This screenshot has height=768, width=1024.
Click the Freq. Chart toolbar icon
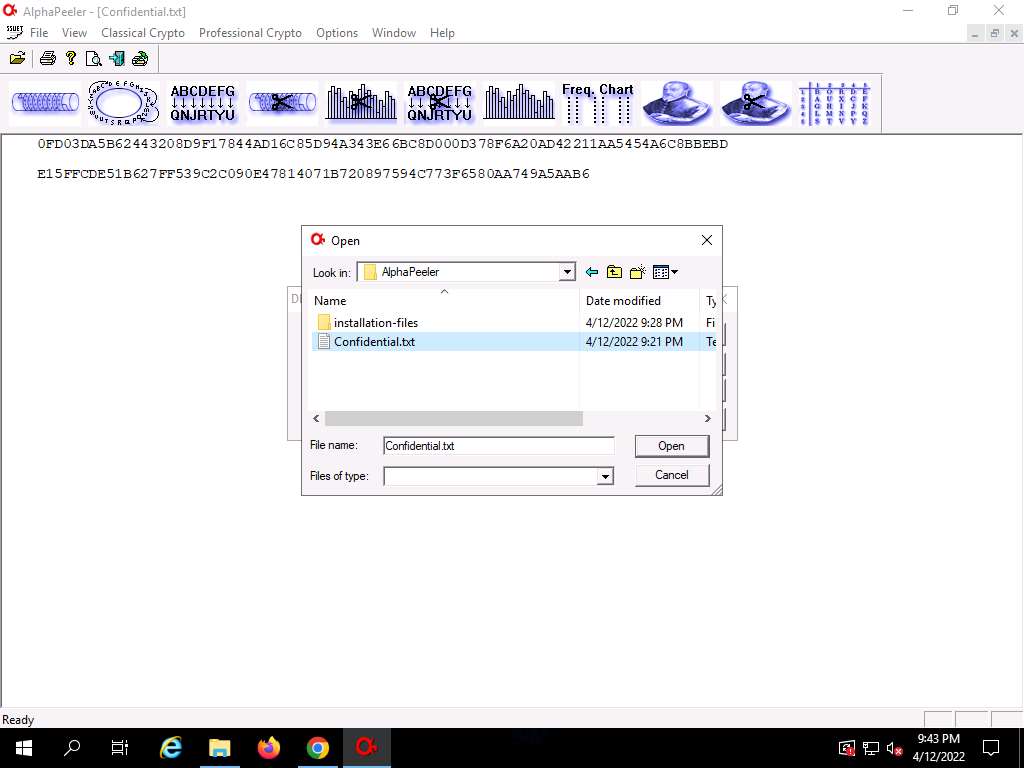[597, 103]
